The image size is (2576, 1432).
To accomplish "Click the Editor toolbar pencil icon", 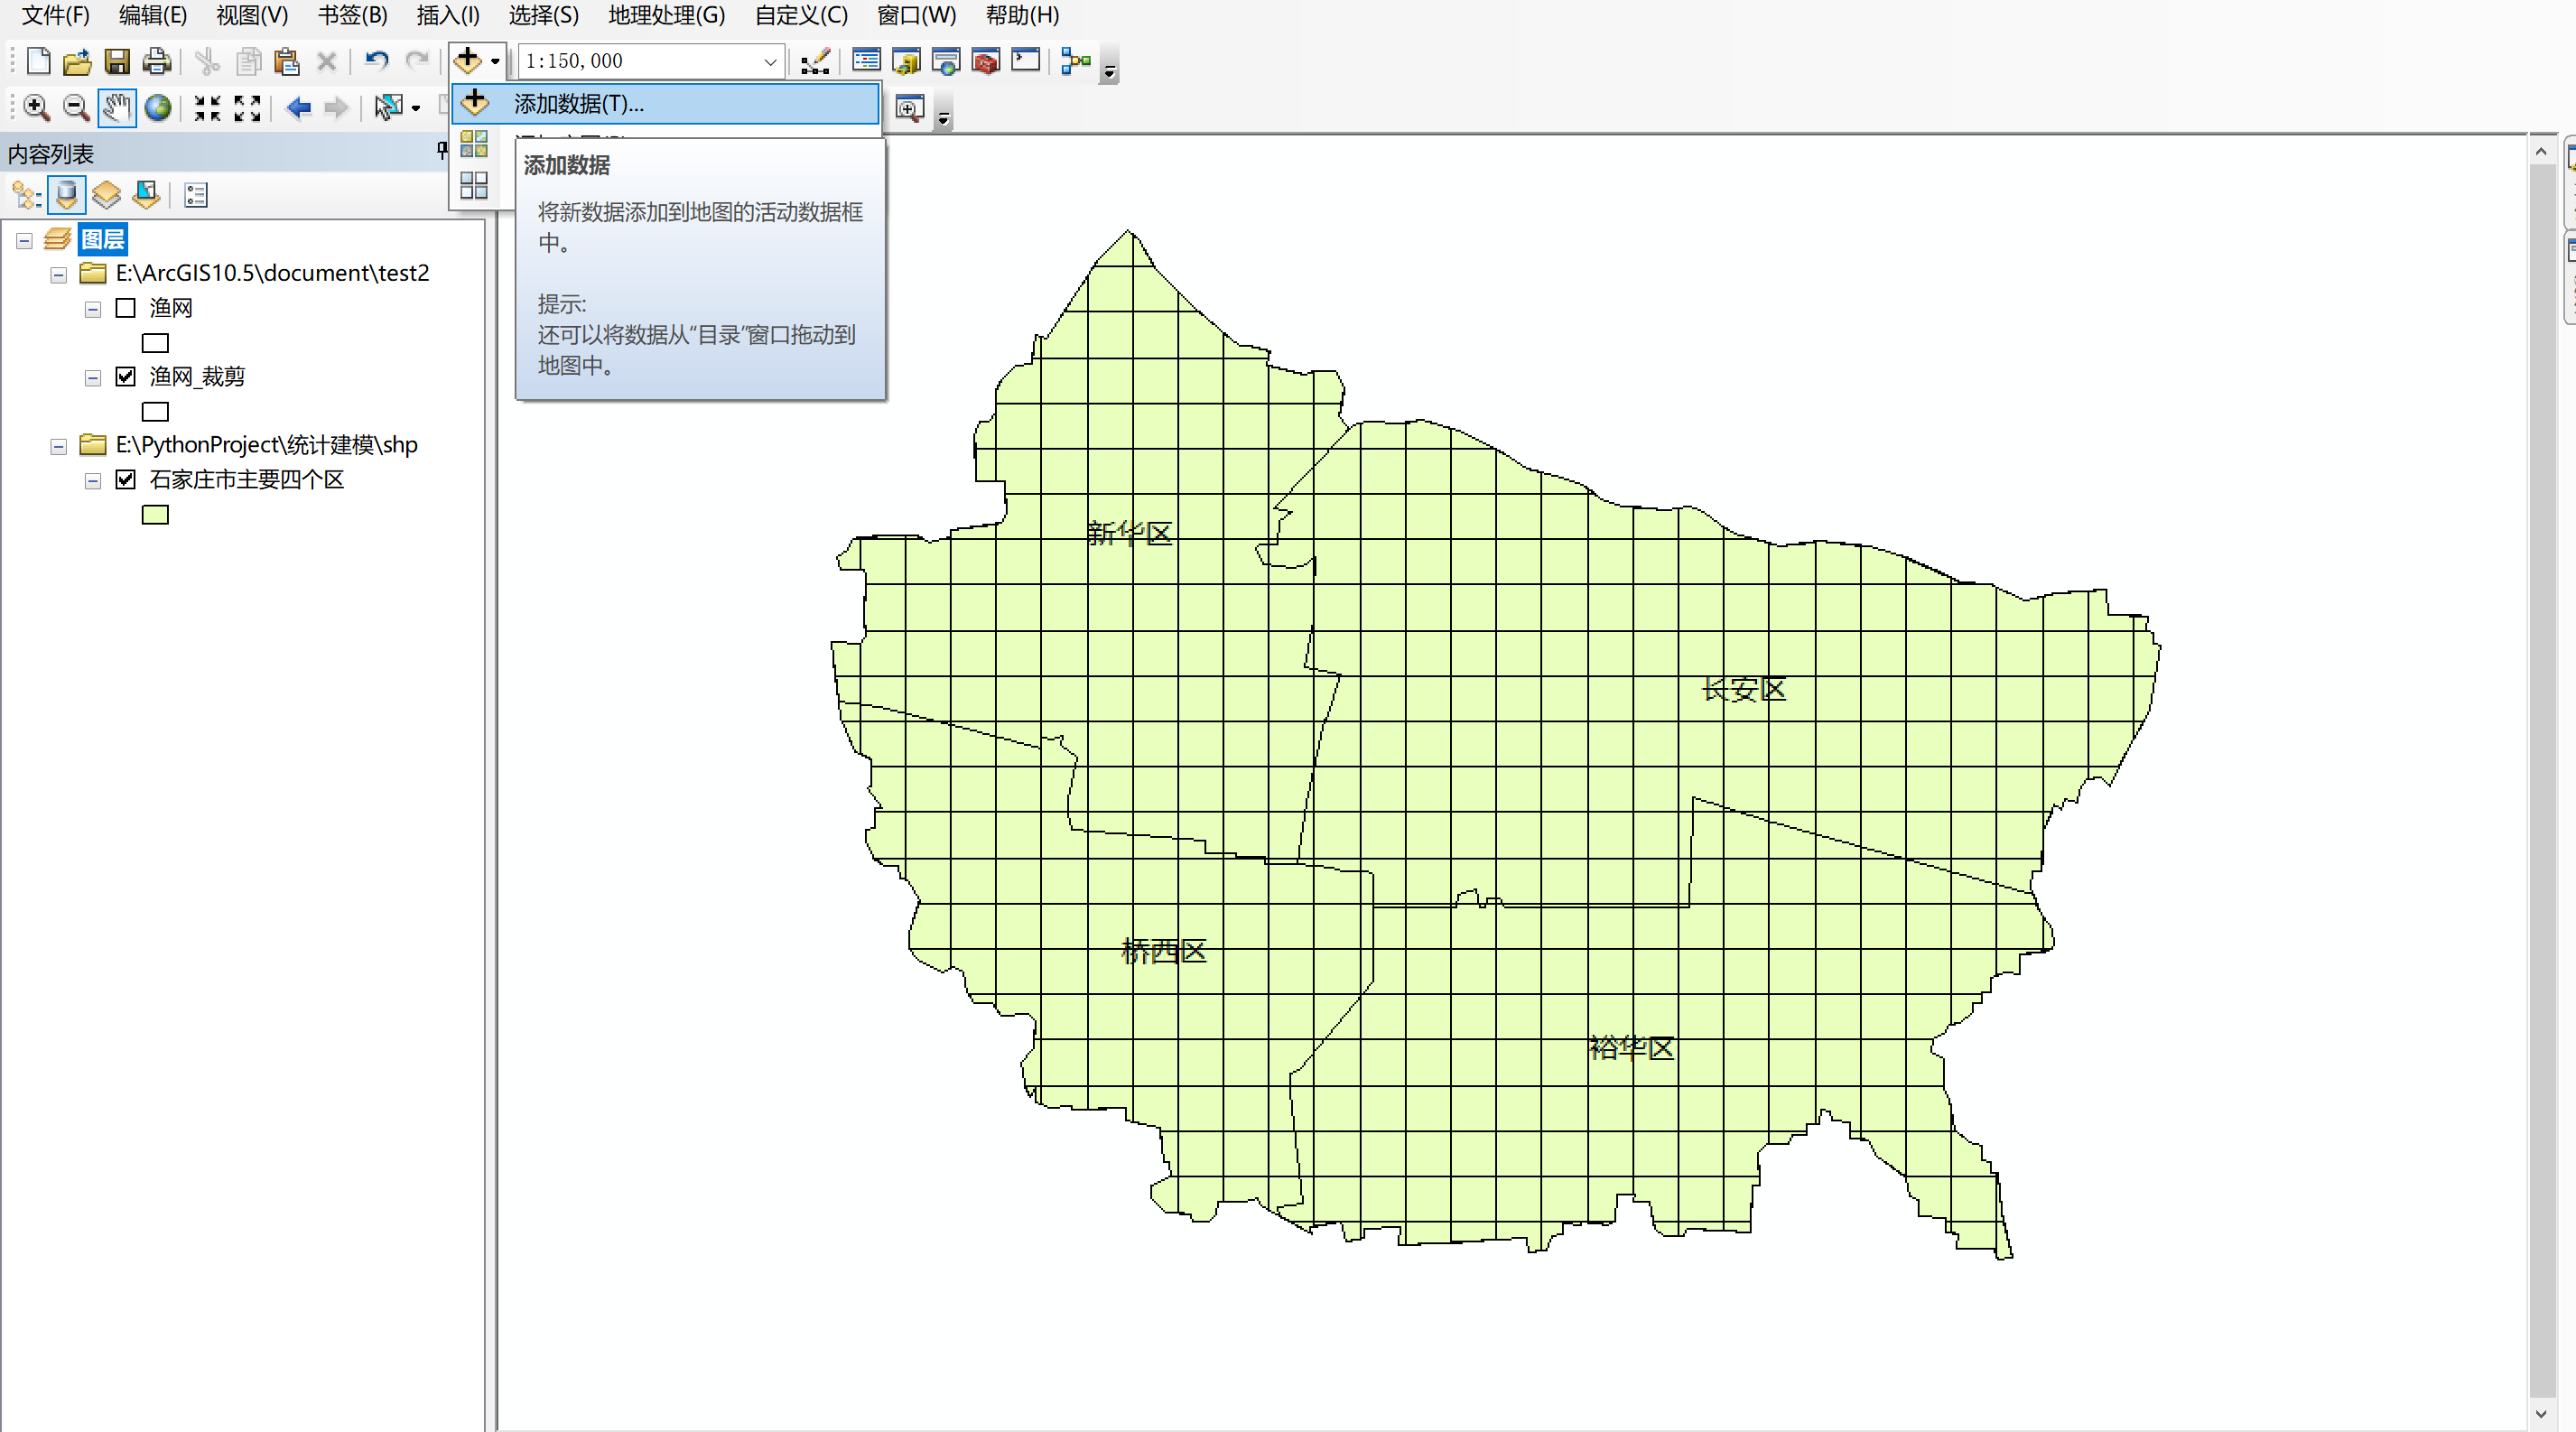I will coord(814,62).
